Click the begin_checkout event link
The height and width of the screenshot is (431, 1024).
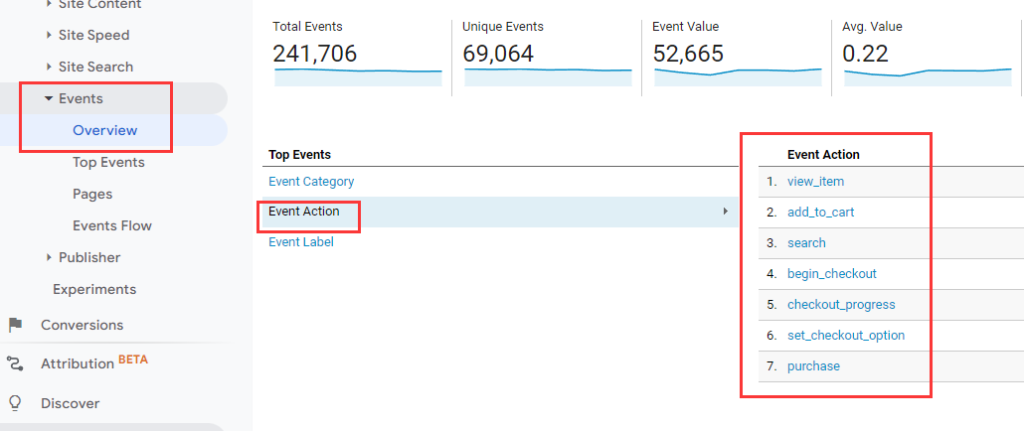[831, 274]
